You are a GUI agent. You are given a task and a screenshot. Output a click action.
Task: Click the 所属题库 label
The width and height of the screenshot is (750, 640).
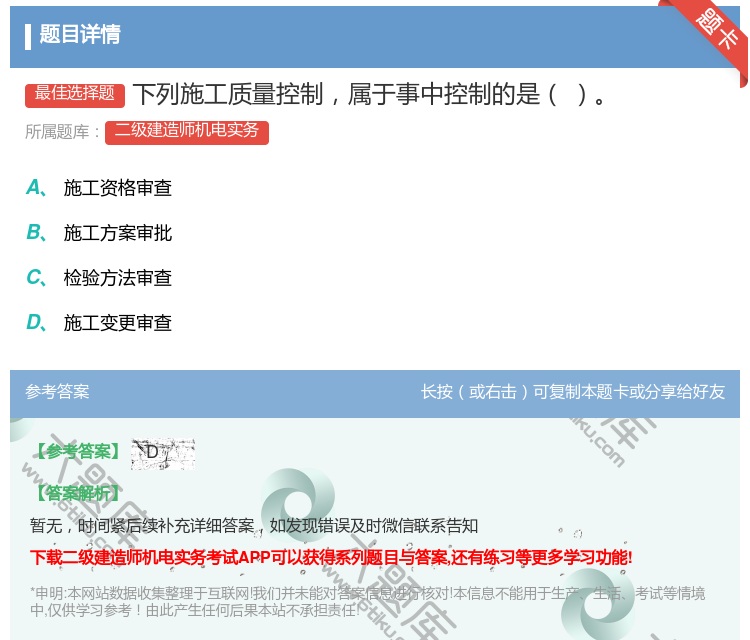tap(63, 132)
